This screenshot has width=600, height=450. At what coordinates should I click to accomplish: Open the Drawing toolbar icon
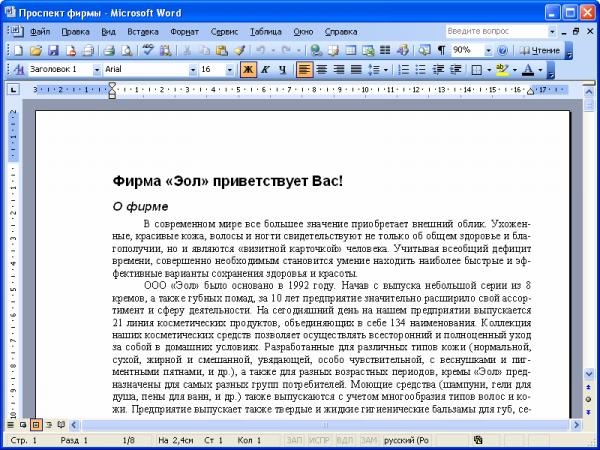403,50
